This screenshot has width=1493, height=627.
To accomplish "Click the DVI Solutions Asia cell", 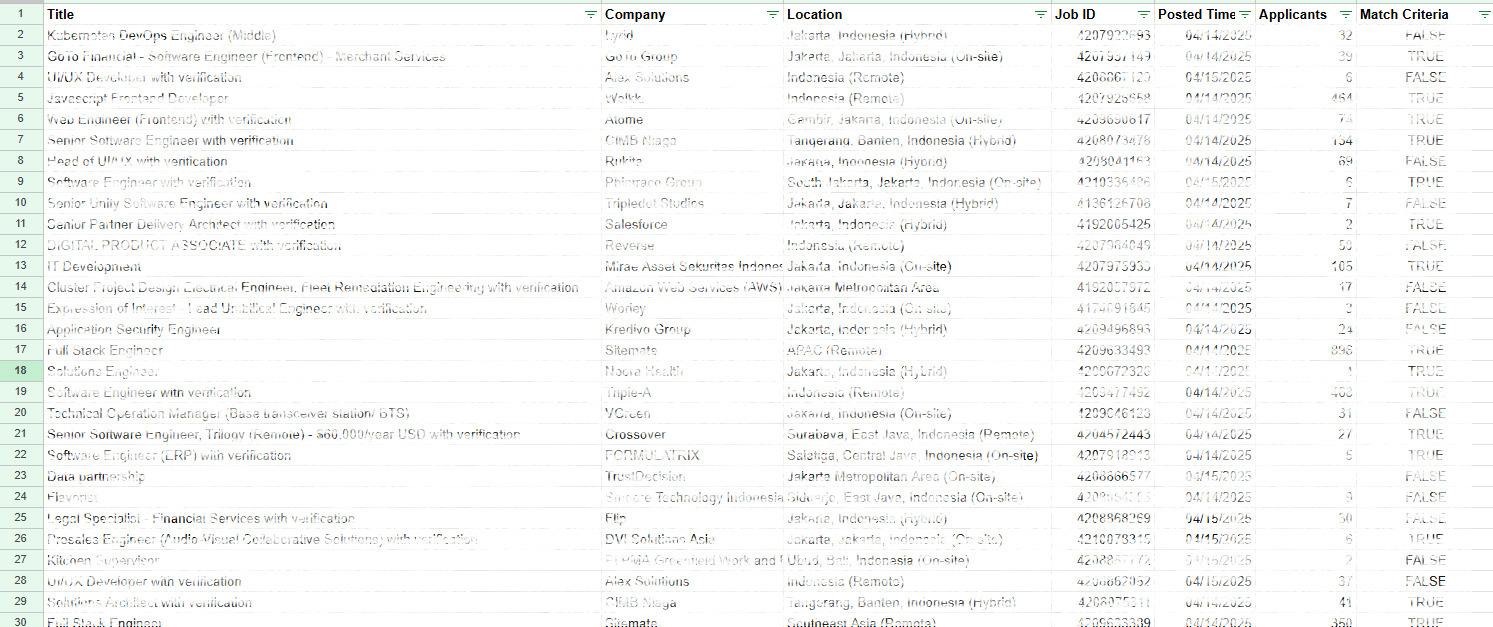I will (x=692, y=539).
